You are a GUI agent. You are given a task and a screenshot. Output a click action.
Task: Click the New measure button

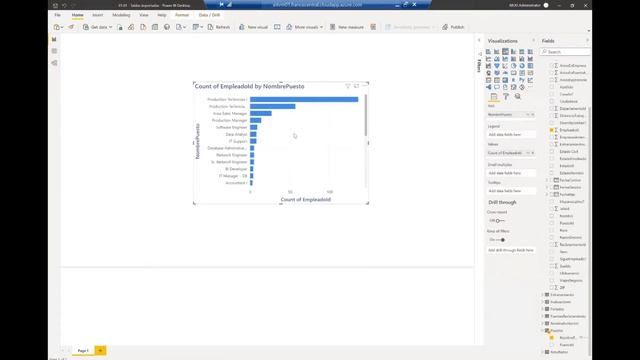tap(347, 27)
